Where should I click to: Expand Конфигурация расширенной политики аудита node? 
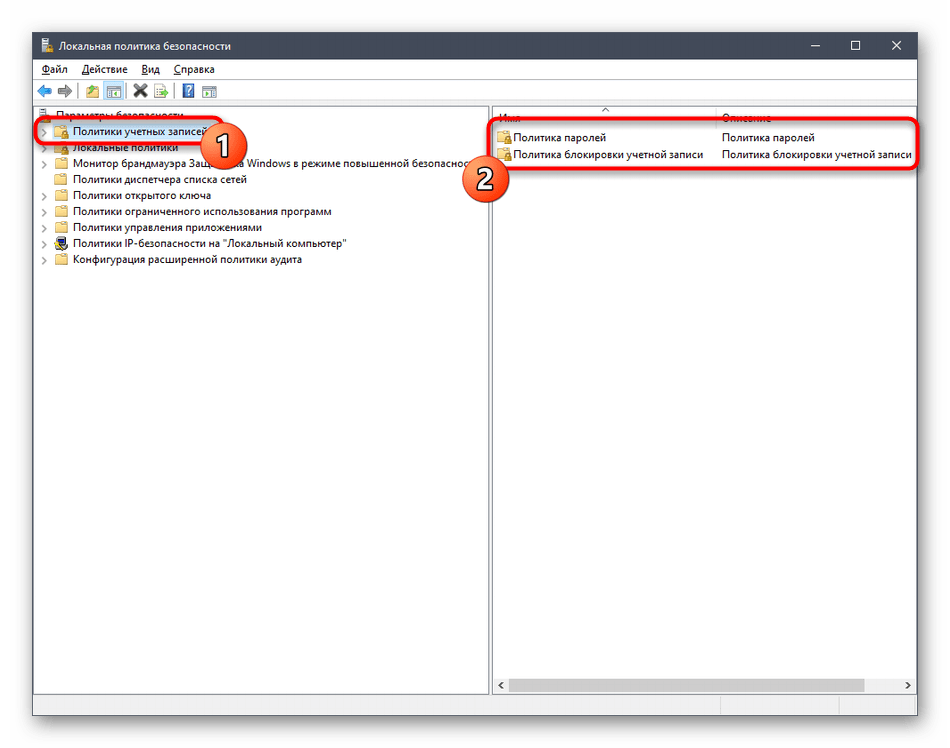click(43, 260)
